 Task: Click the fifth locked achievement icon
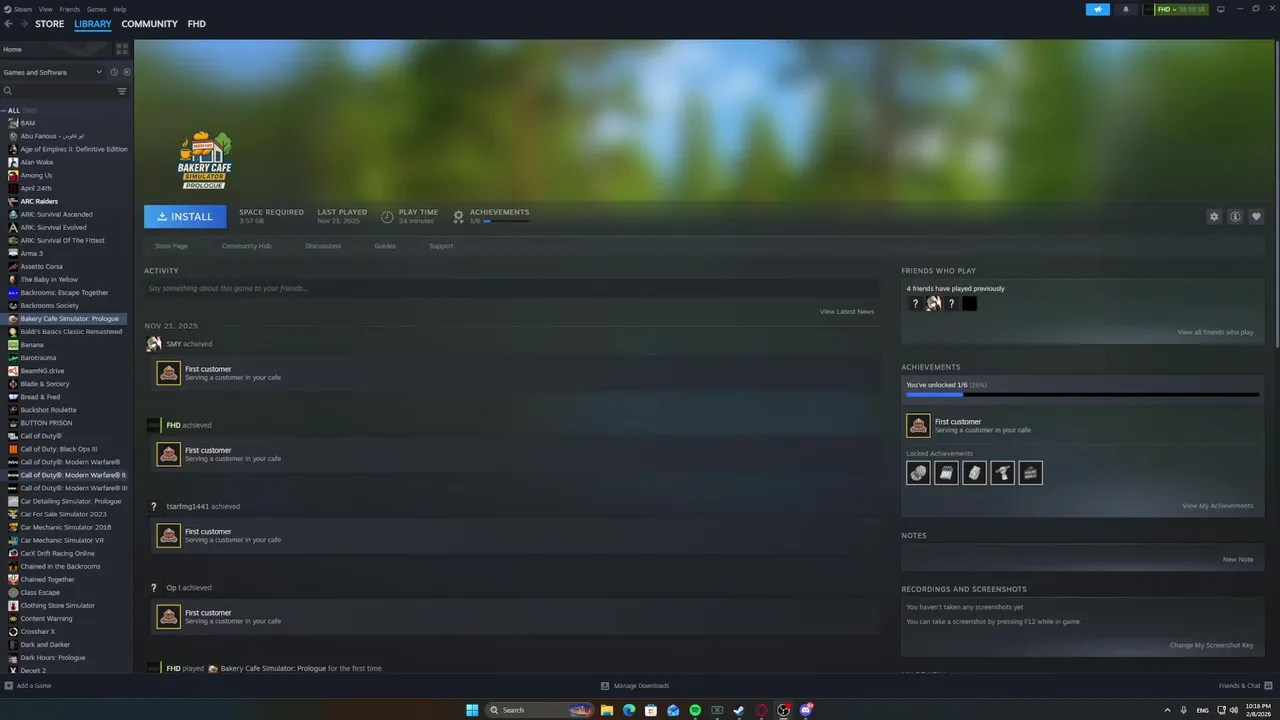tap(1030, 473)
